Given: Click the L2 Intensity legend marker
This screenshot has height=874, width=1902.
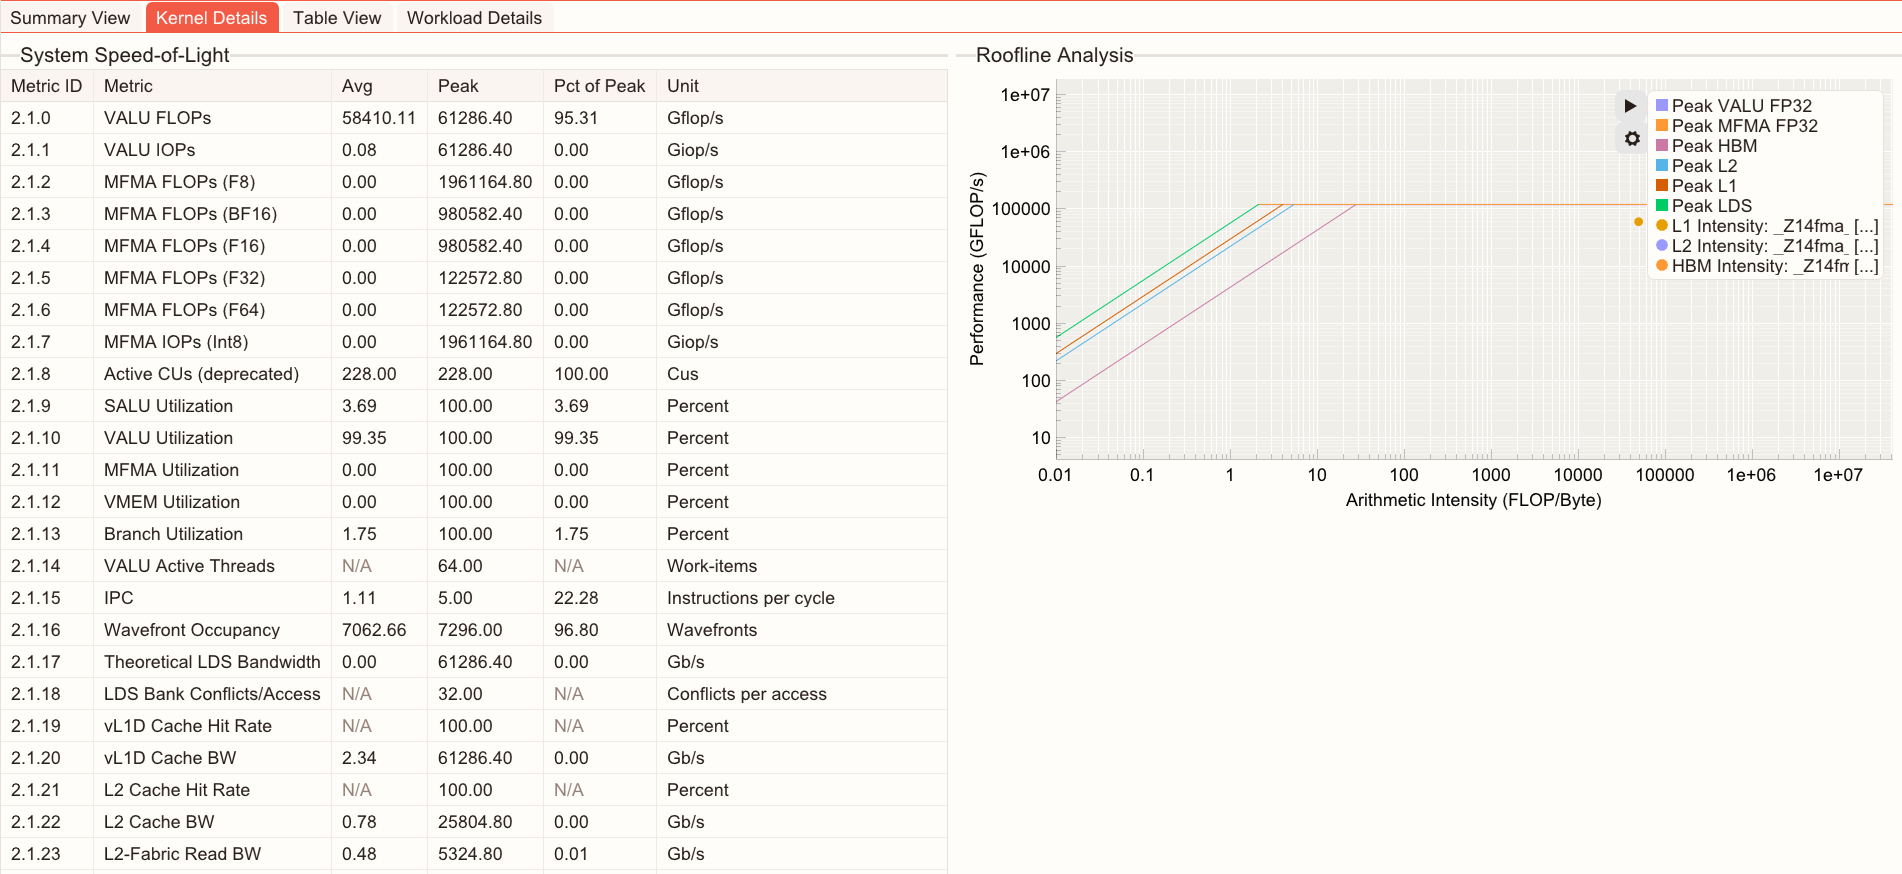Looking at the screenshot, I should tap(1661, 246).
